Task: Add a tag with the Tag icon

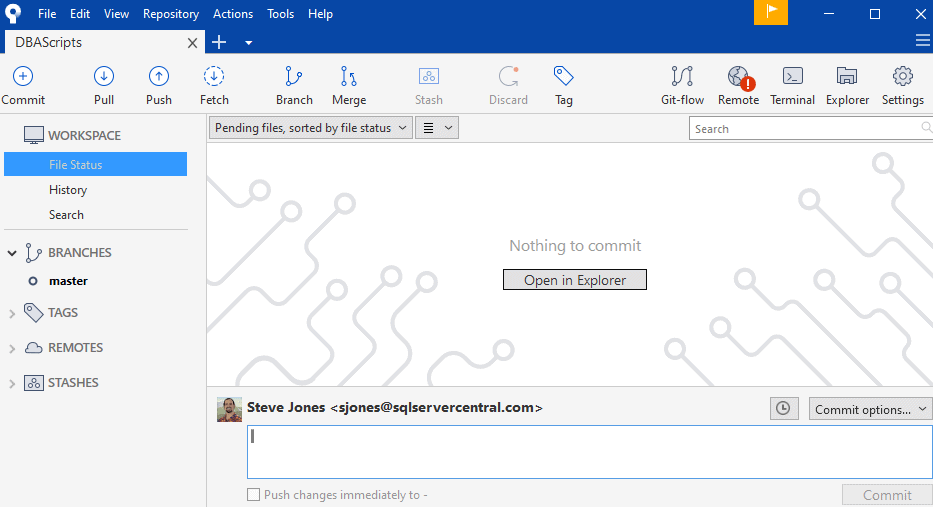Action: 563,76
